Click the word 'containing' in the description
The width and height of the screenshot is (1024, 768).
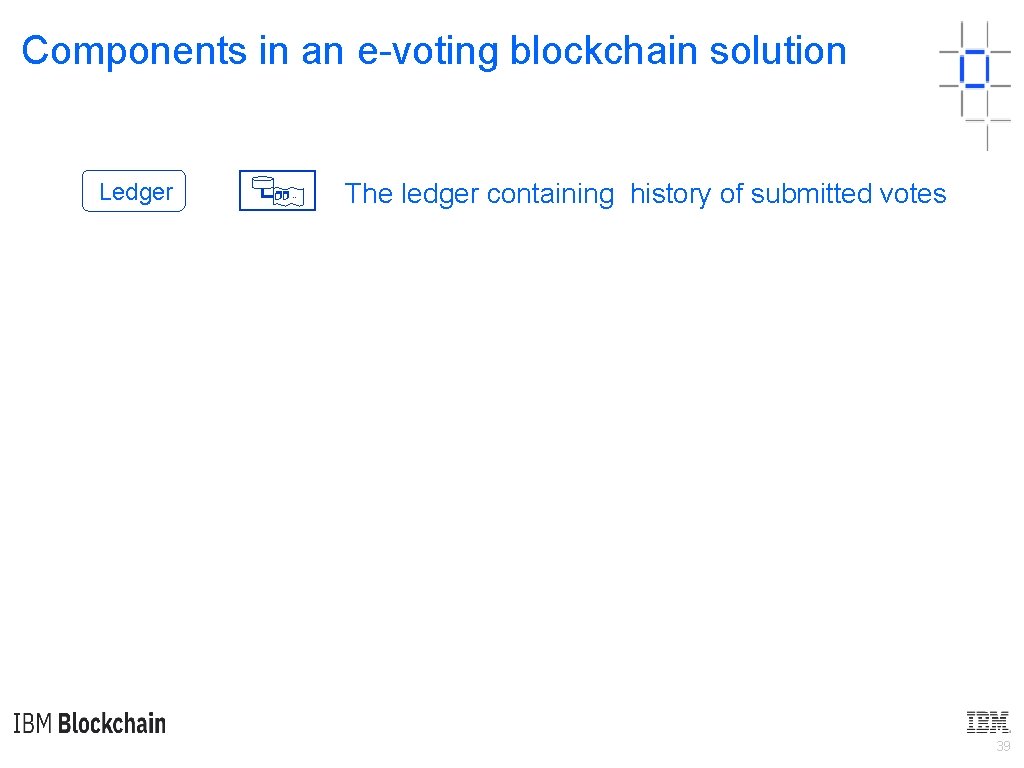(x=550, y=193)
